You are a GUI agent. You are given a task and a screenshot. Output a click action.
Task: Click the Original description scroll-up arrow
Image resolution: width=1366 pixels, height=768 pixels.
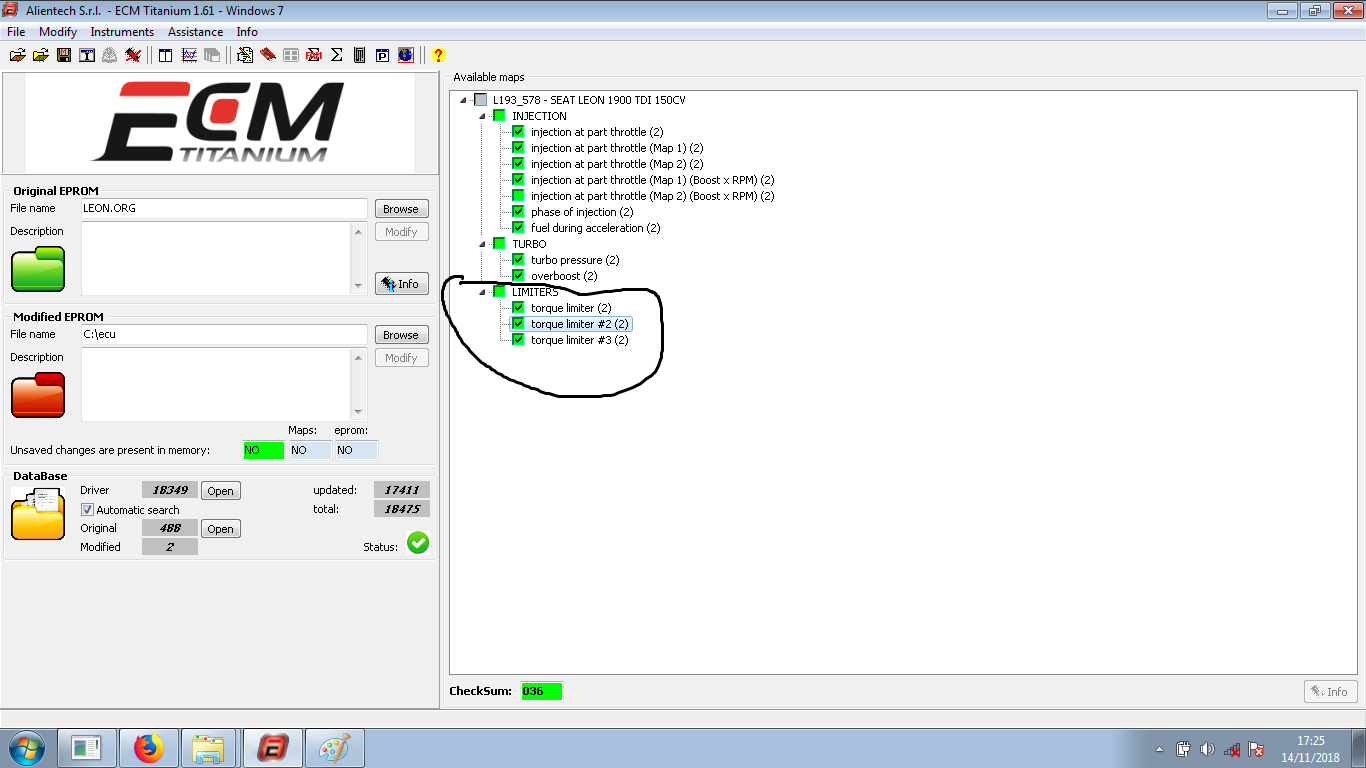point(359,231)
